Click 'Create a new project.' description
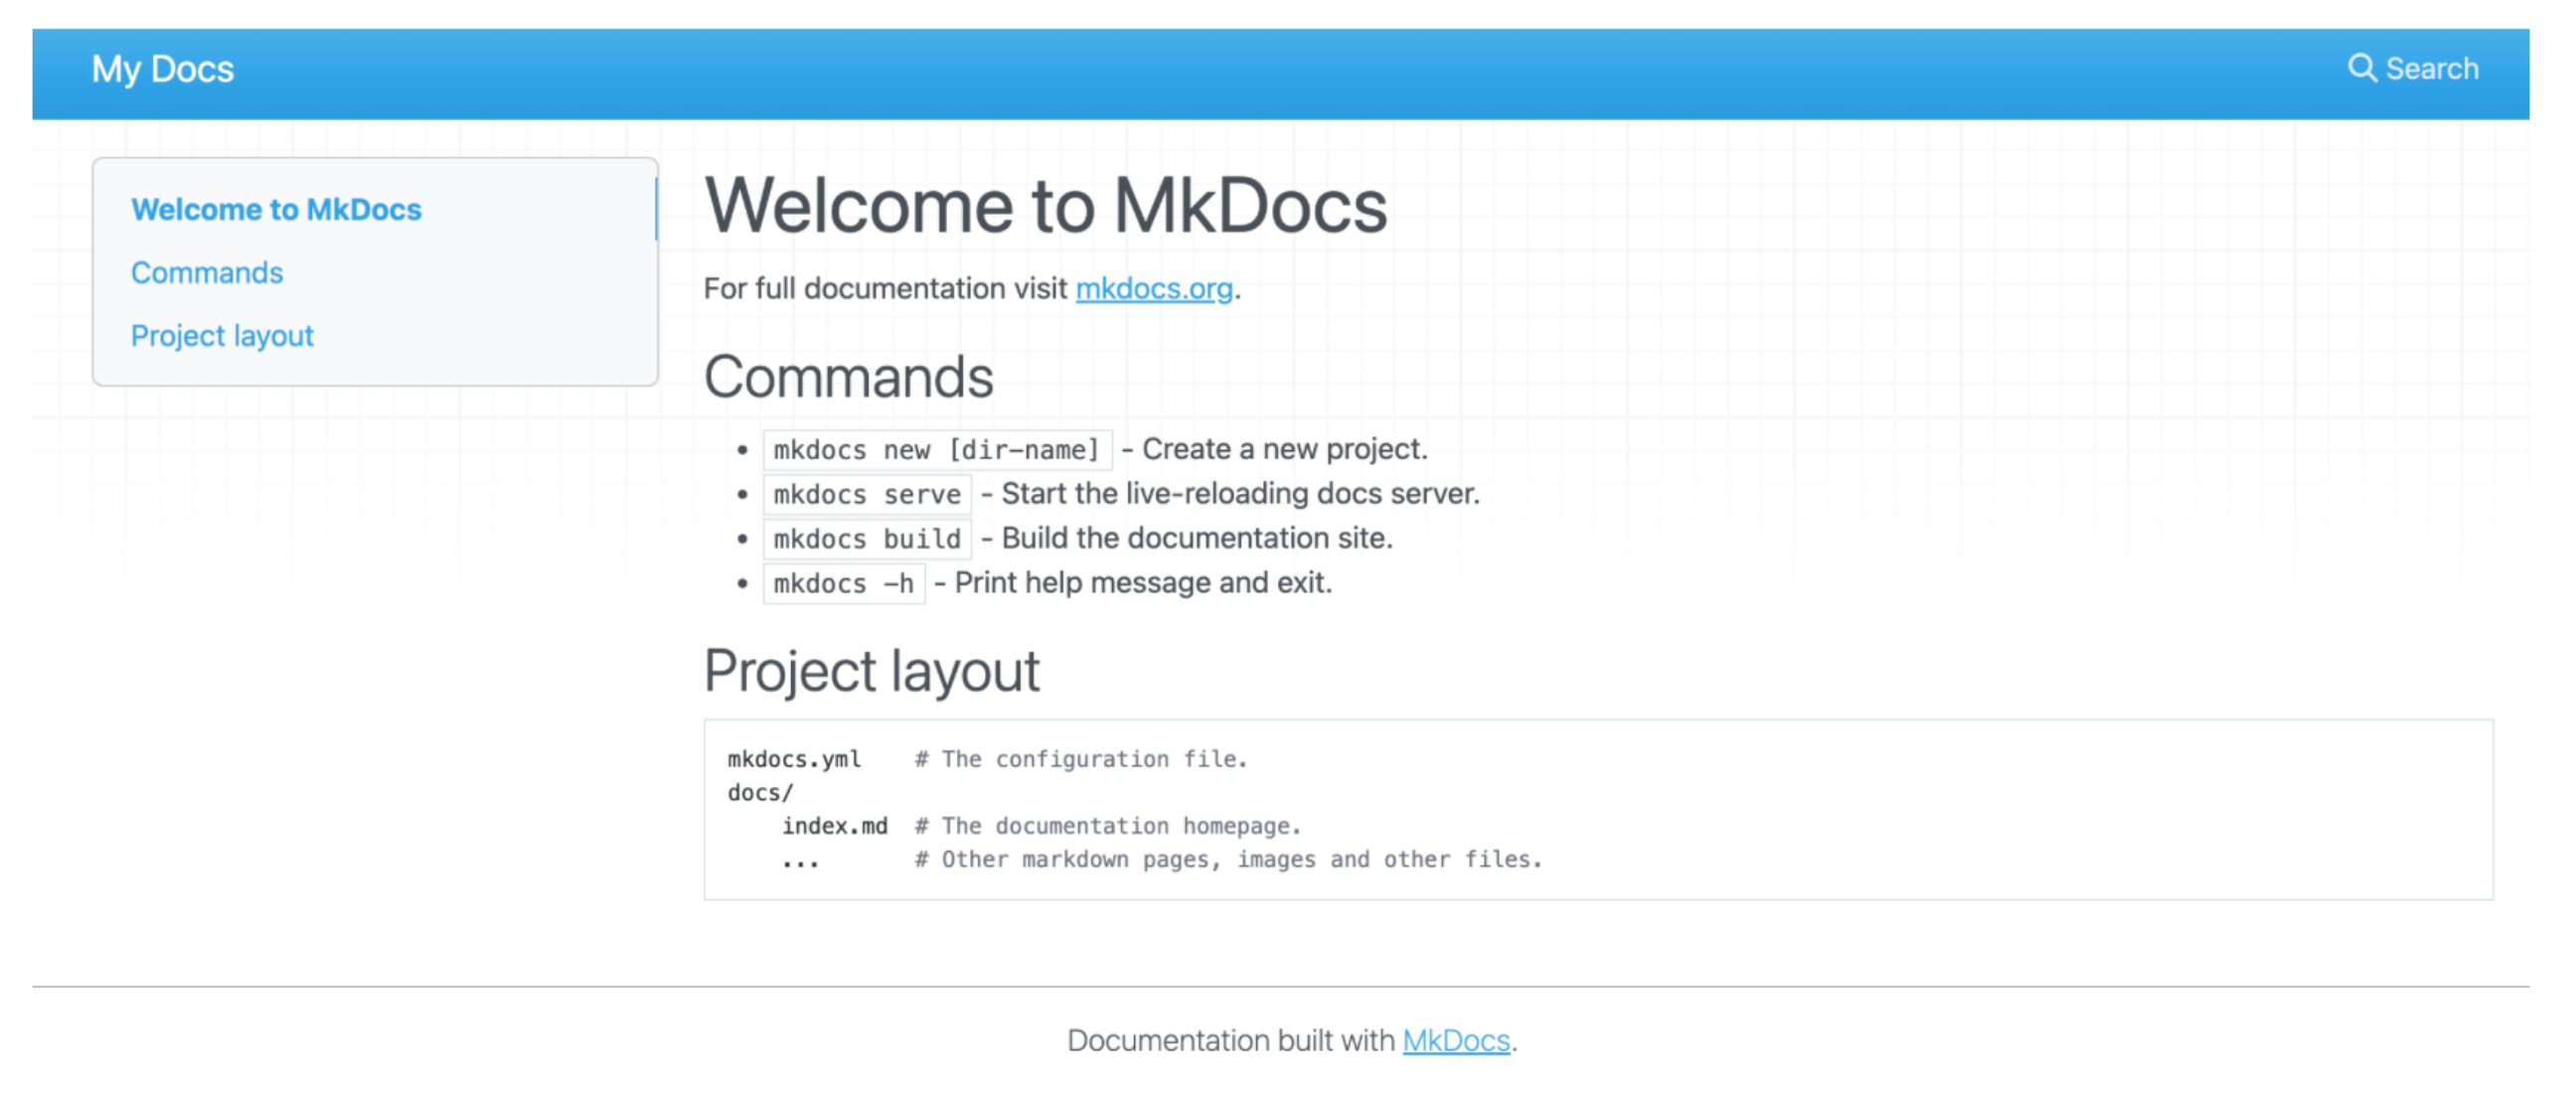 coord(1284,449)
